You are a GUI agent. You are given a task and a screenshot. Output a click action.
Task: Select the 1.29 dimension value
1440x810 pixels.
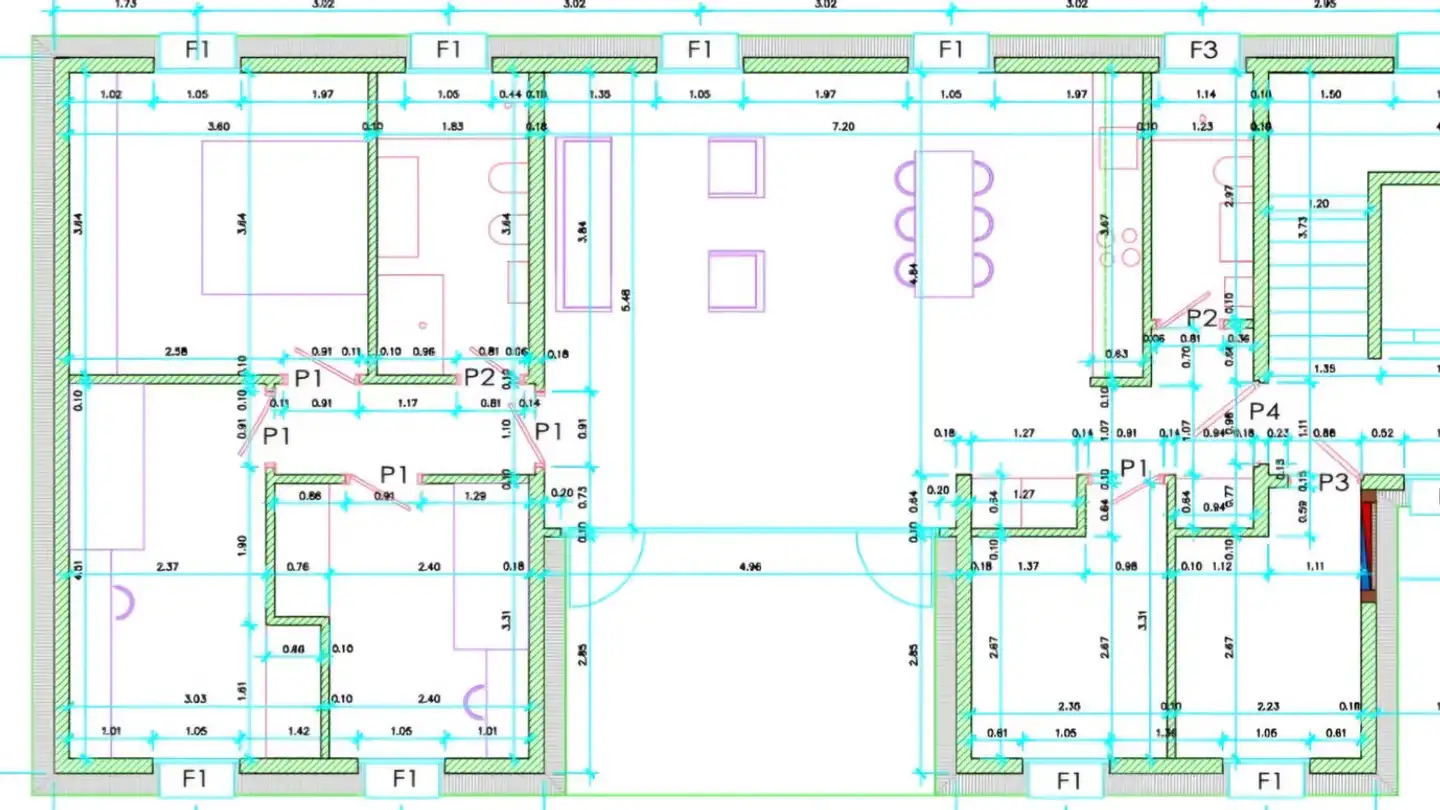[475, 496]
